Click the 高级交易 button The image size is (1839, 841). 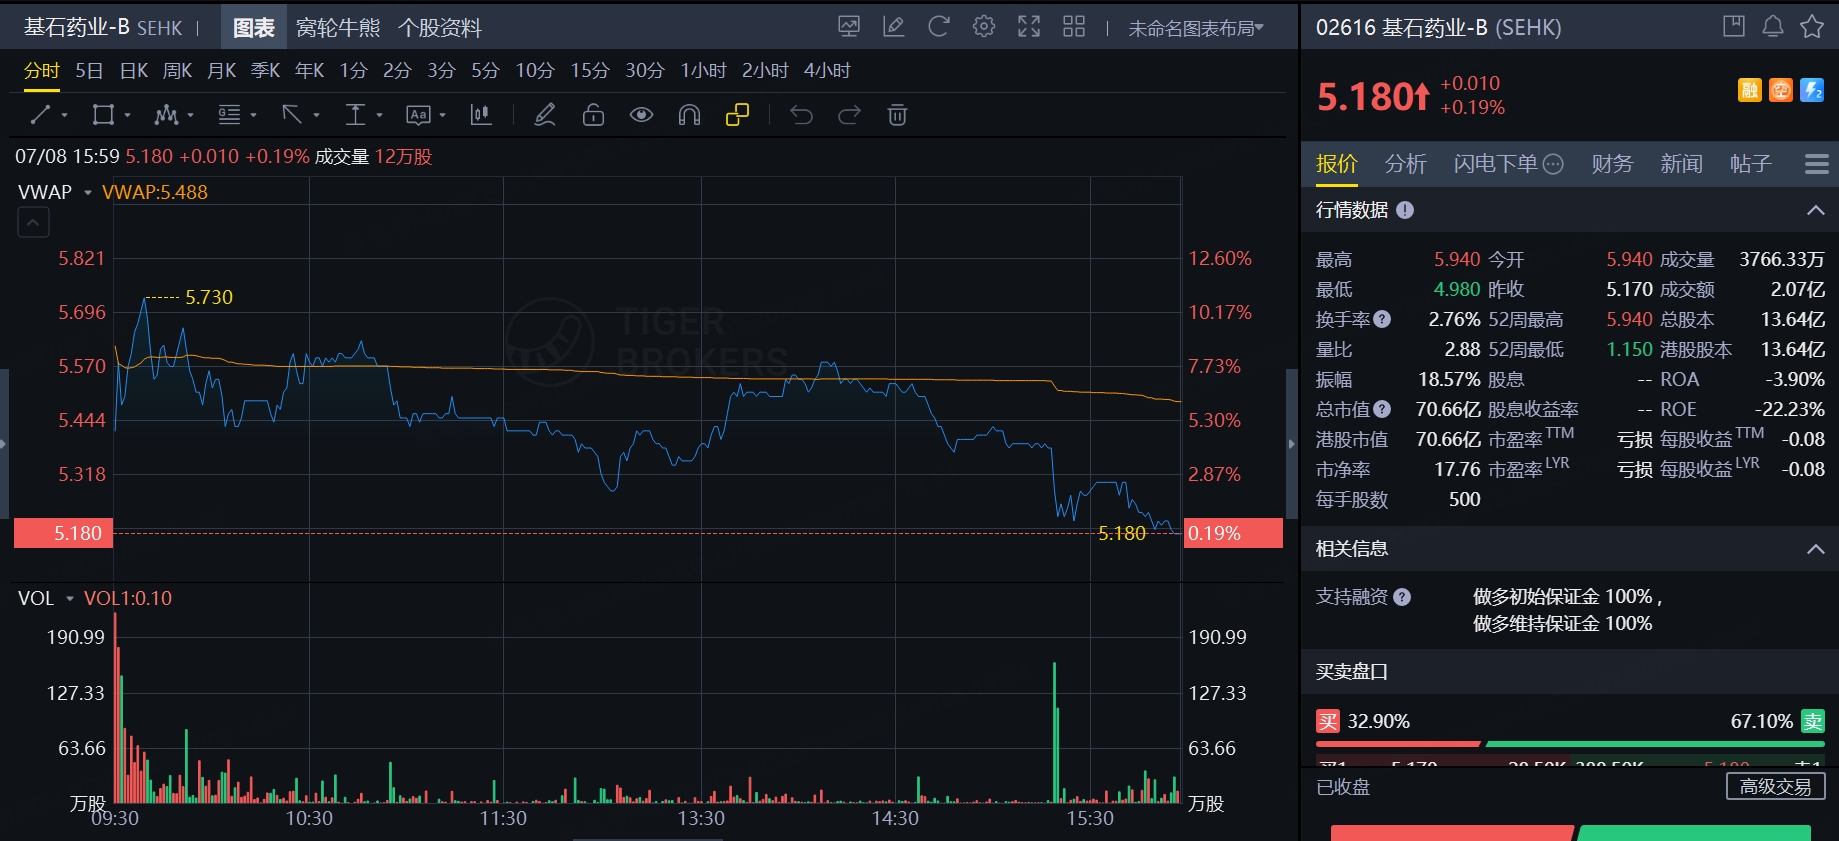(1775, 787)
